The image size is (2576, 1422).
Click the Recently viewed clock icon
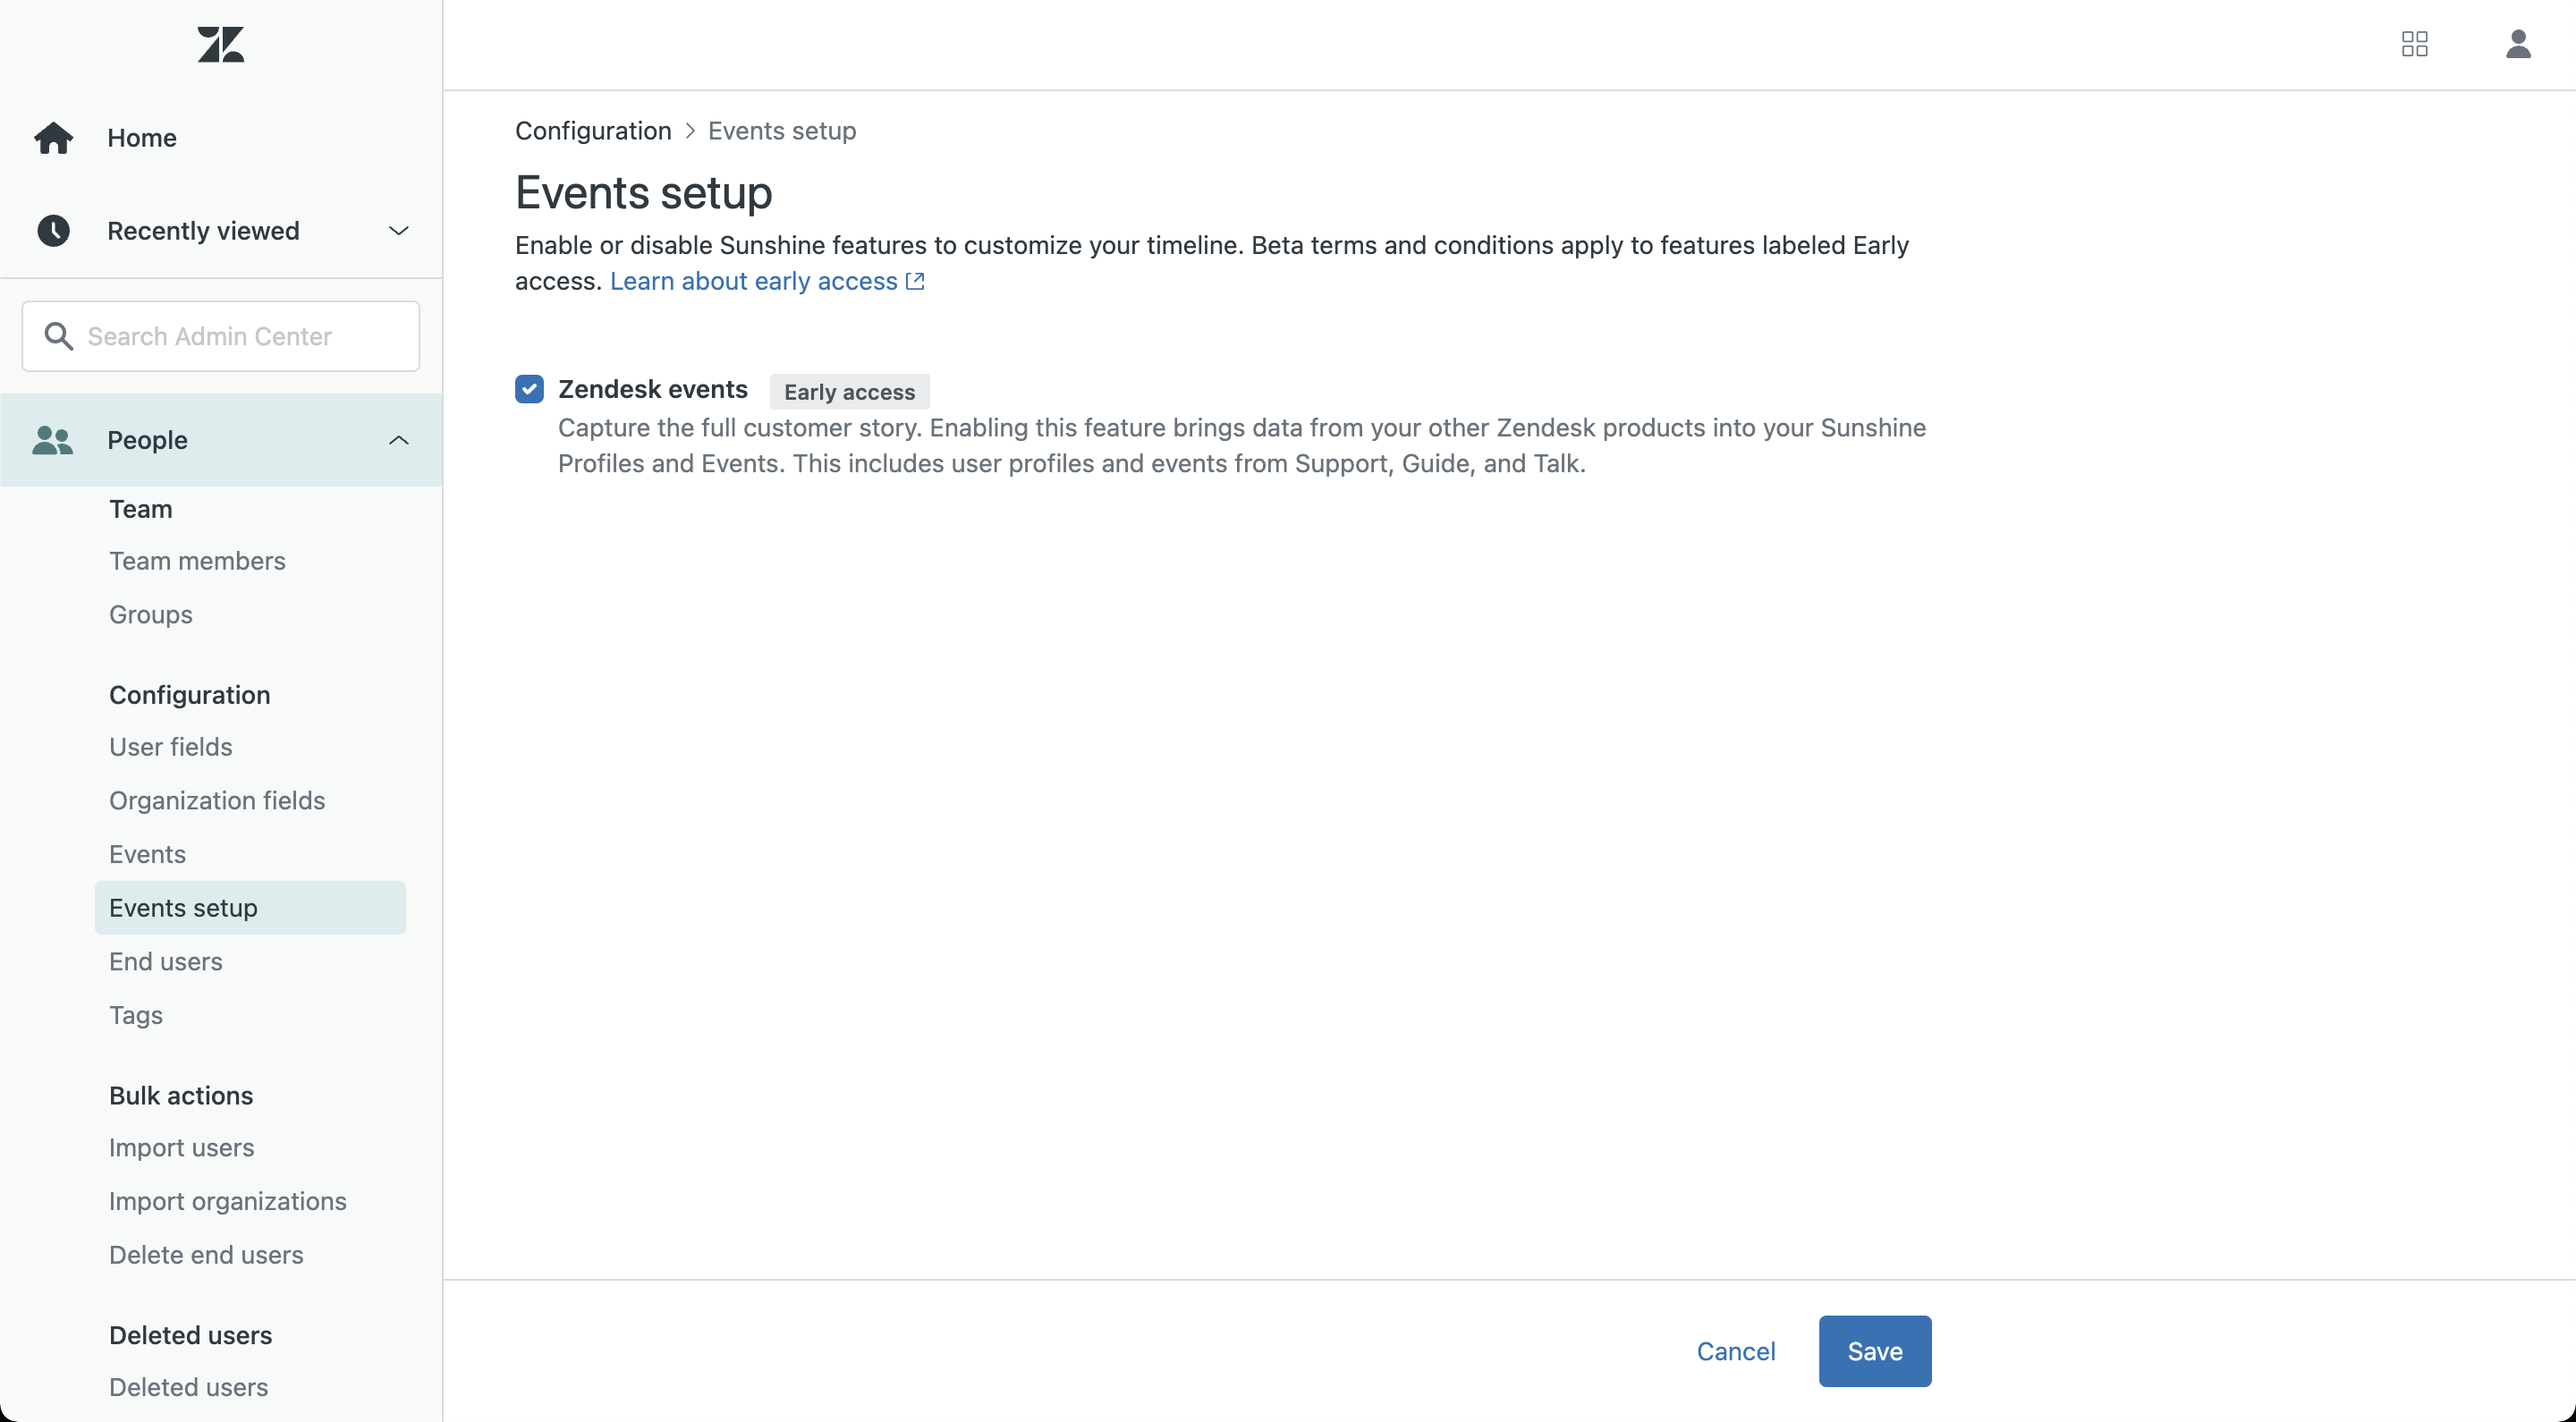coord(54,231)
